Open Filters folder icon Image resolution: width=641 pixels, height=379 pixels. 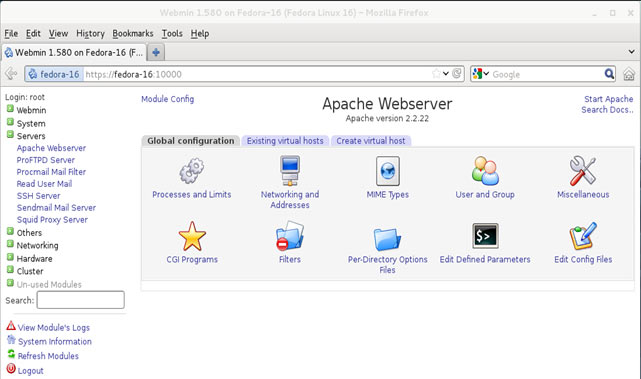click(x=290, y=236)
